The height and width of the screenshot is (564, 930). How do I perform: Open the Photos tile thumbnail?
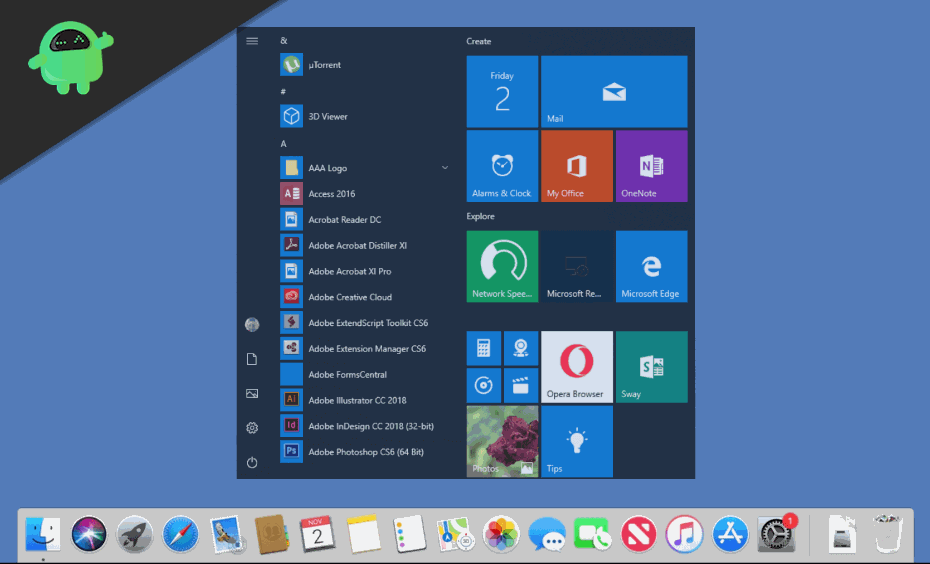coord(502,441)
